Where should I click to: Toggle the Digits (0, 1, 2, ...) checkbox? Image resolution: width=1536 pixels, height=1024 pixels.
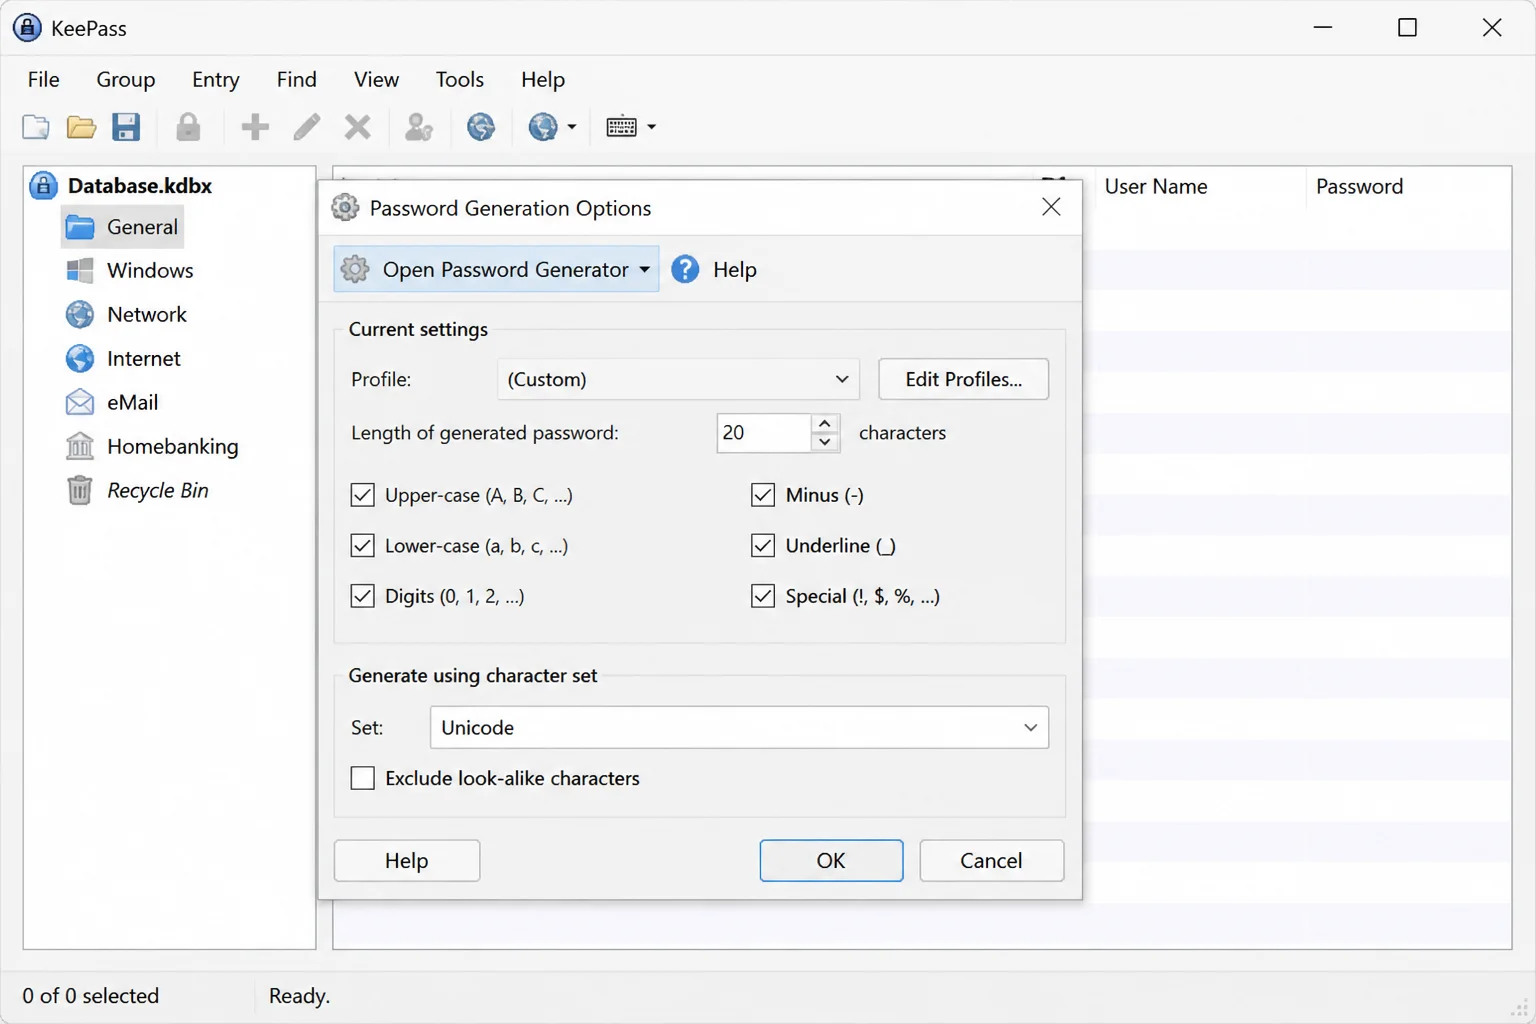click(x=363, y=596)
